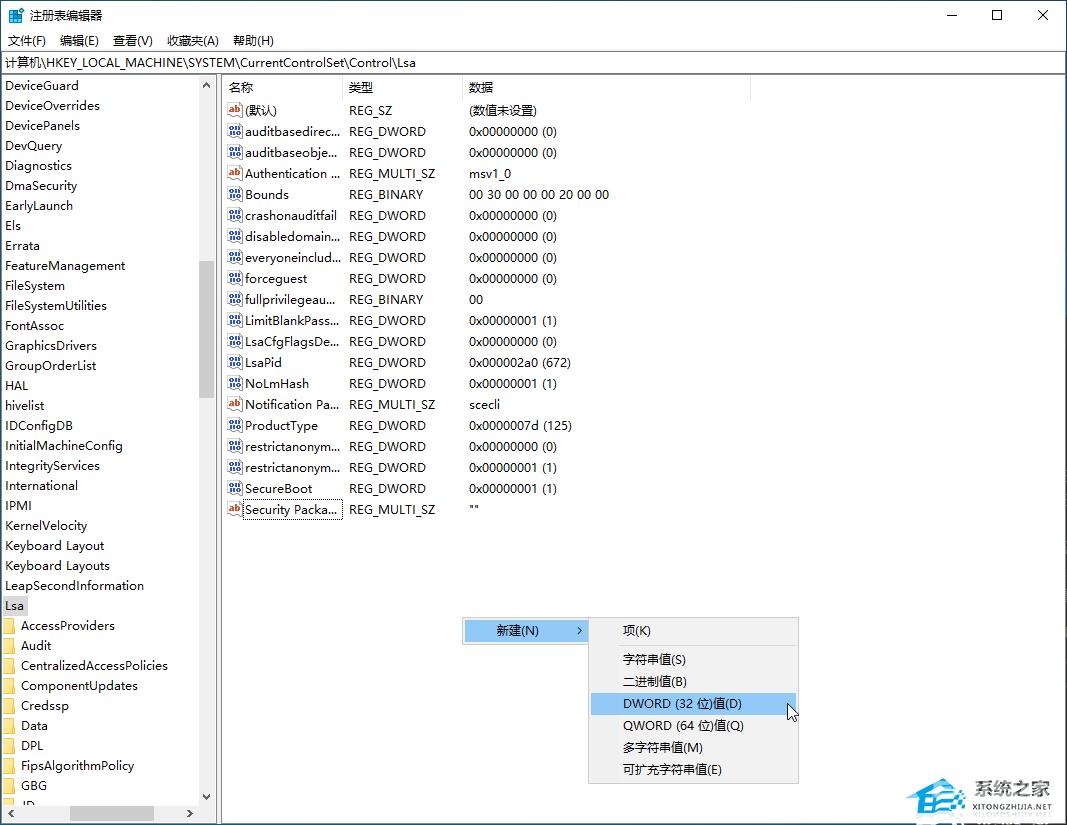1067x825 pixels.
Task: Select the NoLmHash registry value icon
Action: (x=235, y=384)
